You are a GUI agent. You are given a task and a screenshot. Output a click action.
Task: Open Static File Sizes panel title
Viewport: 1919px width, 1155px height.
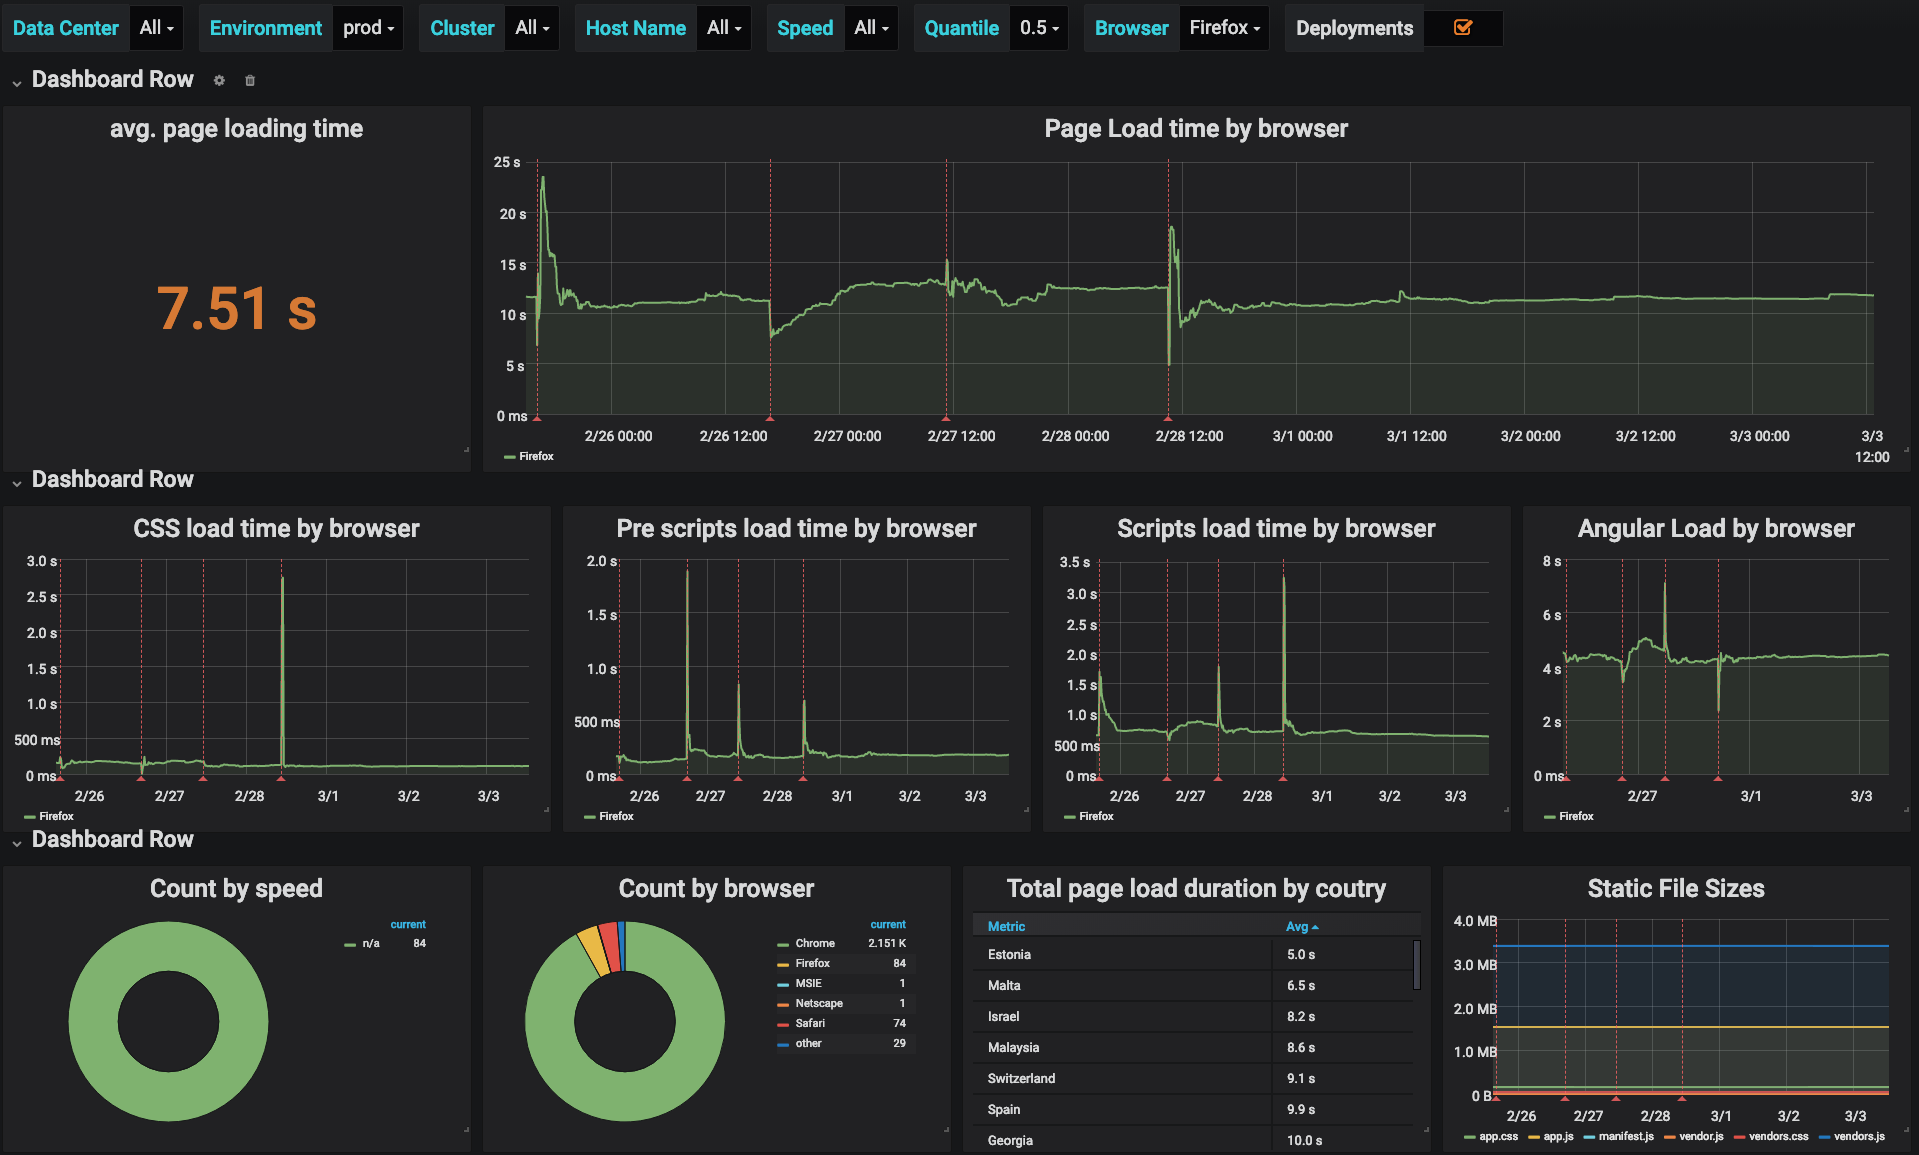click(1676, 888)
